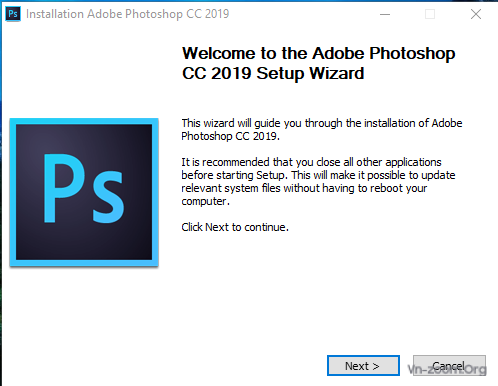The width and height of the screenshot is (498, 386).
Task: Minimize the Photoshop installer window
Action: (x=385, y=14)
